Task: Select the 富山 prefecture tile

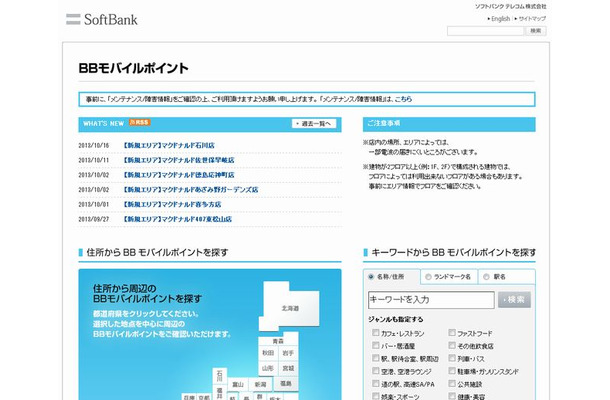Action: click(238, 384)
